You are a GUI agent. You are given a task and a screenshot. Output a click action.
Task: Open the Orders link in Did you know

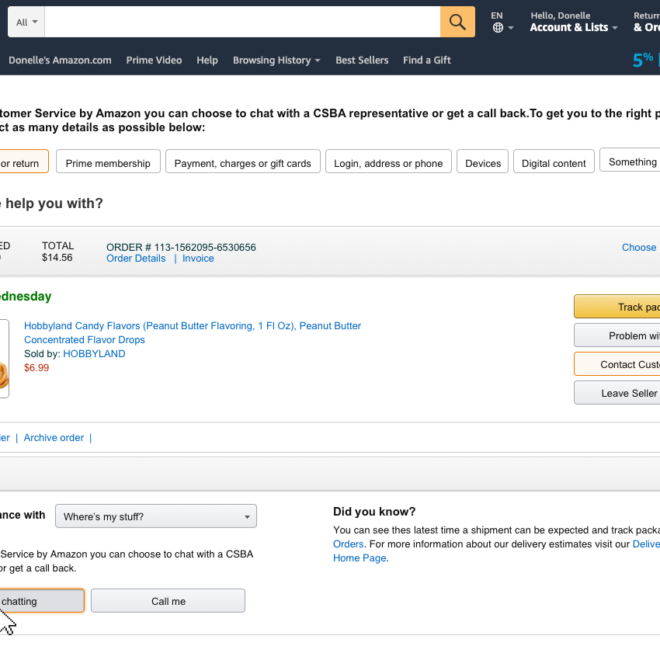348,544
